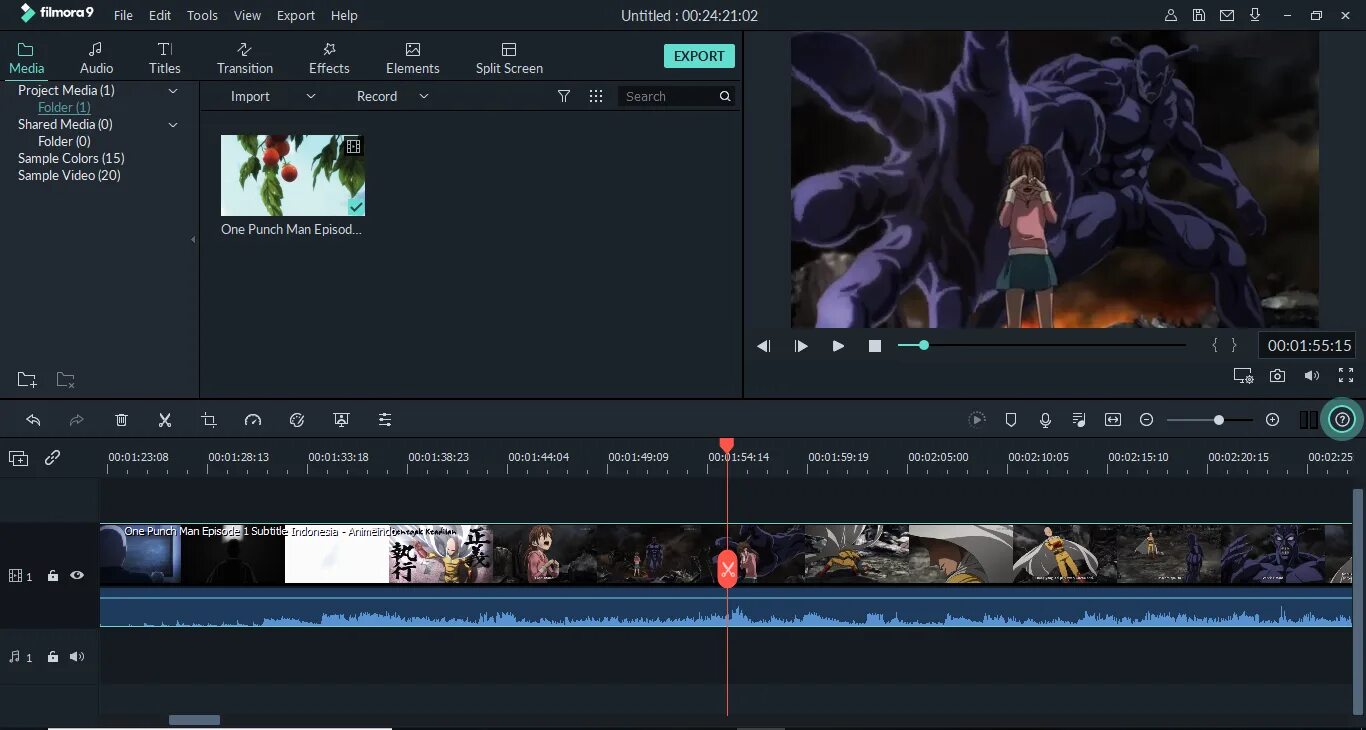Open the Speed control icon
Image resolution: width=1366 pixels, height=730 pixels.
click(x=253, y=420)
